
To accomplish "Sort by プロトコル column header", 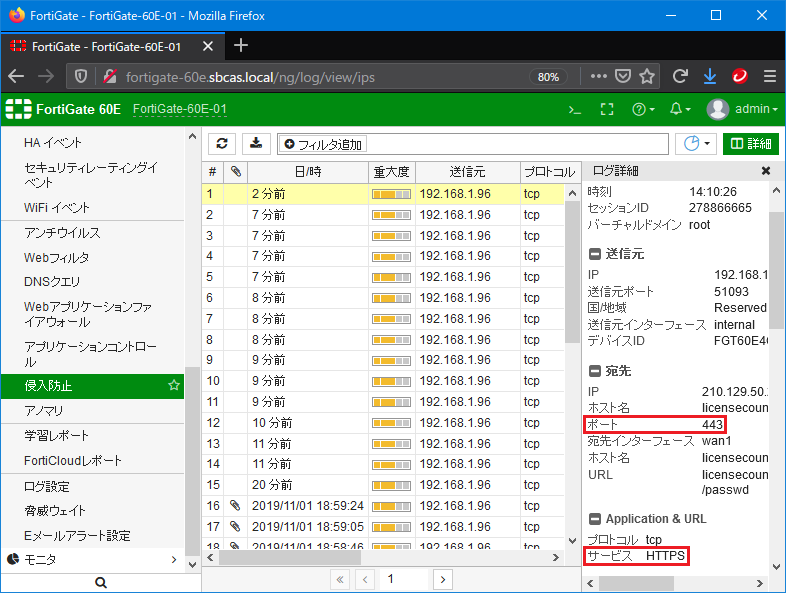I will [x=550, y=172].
